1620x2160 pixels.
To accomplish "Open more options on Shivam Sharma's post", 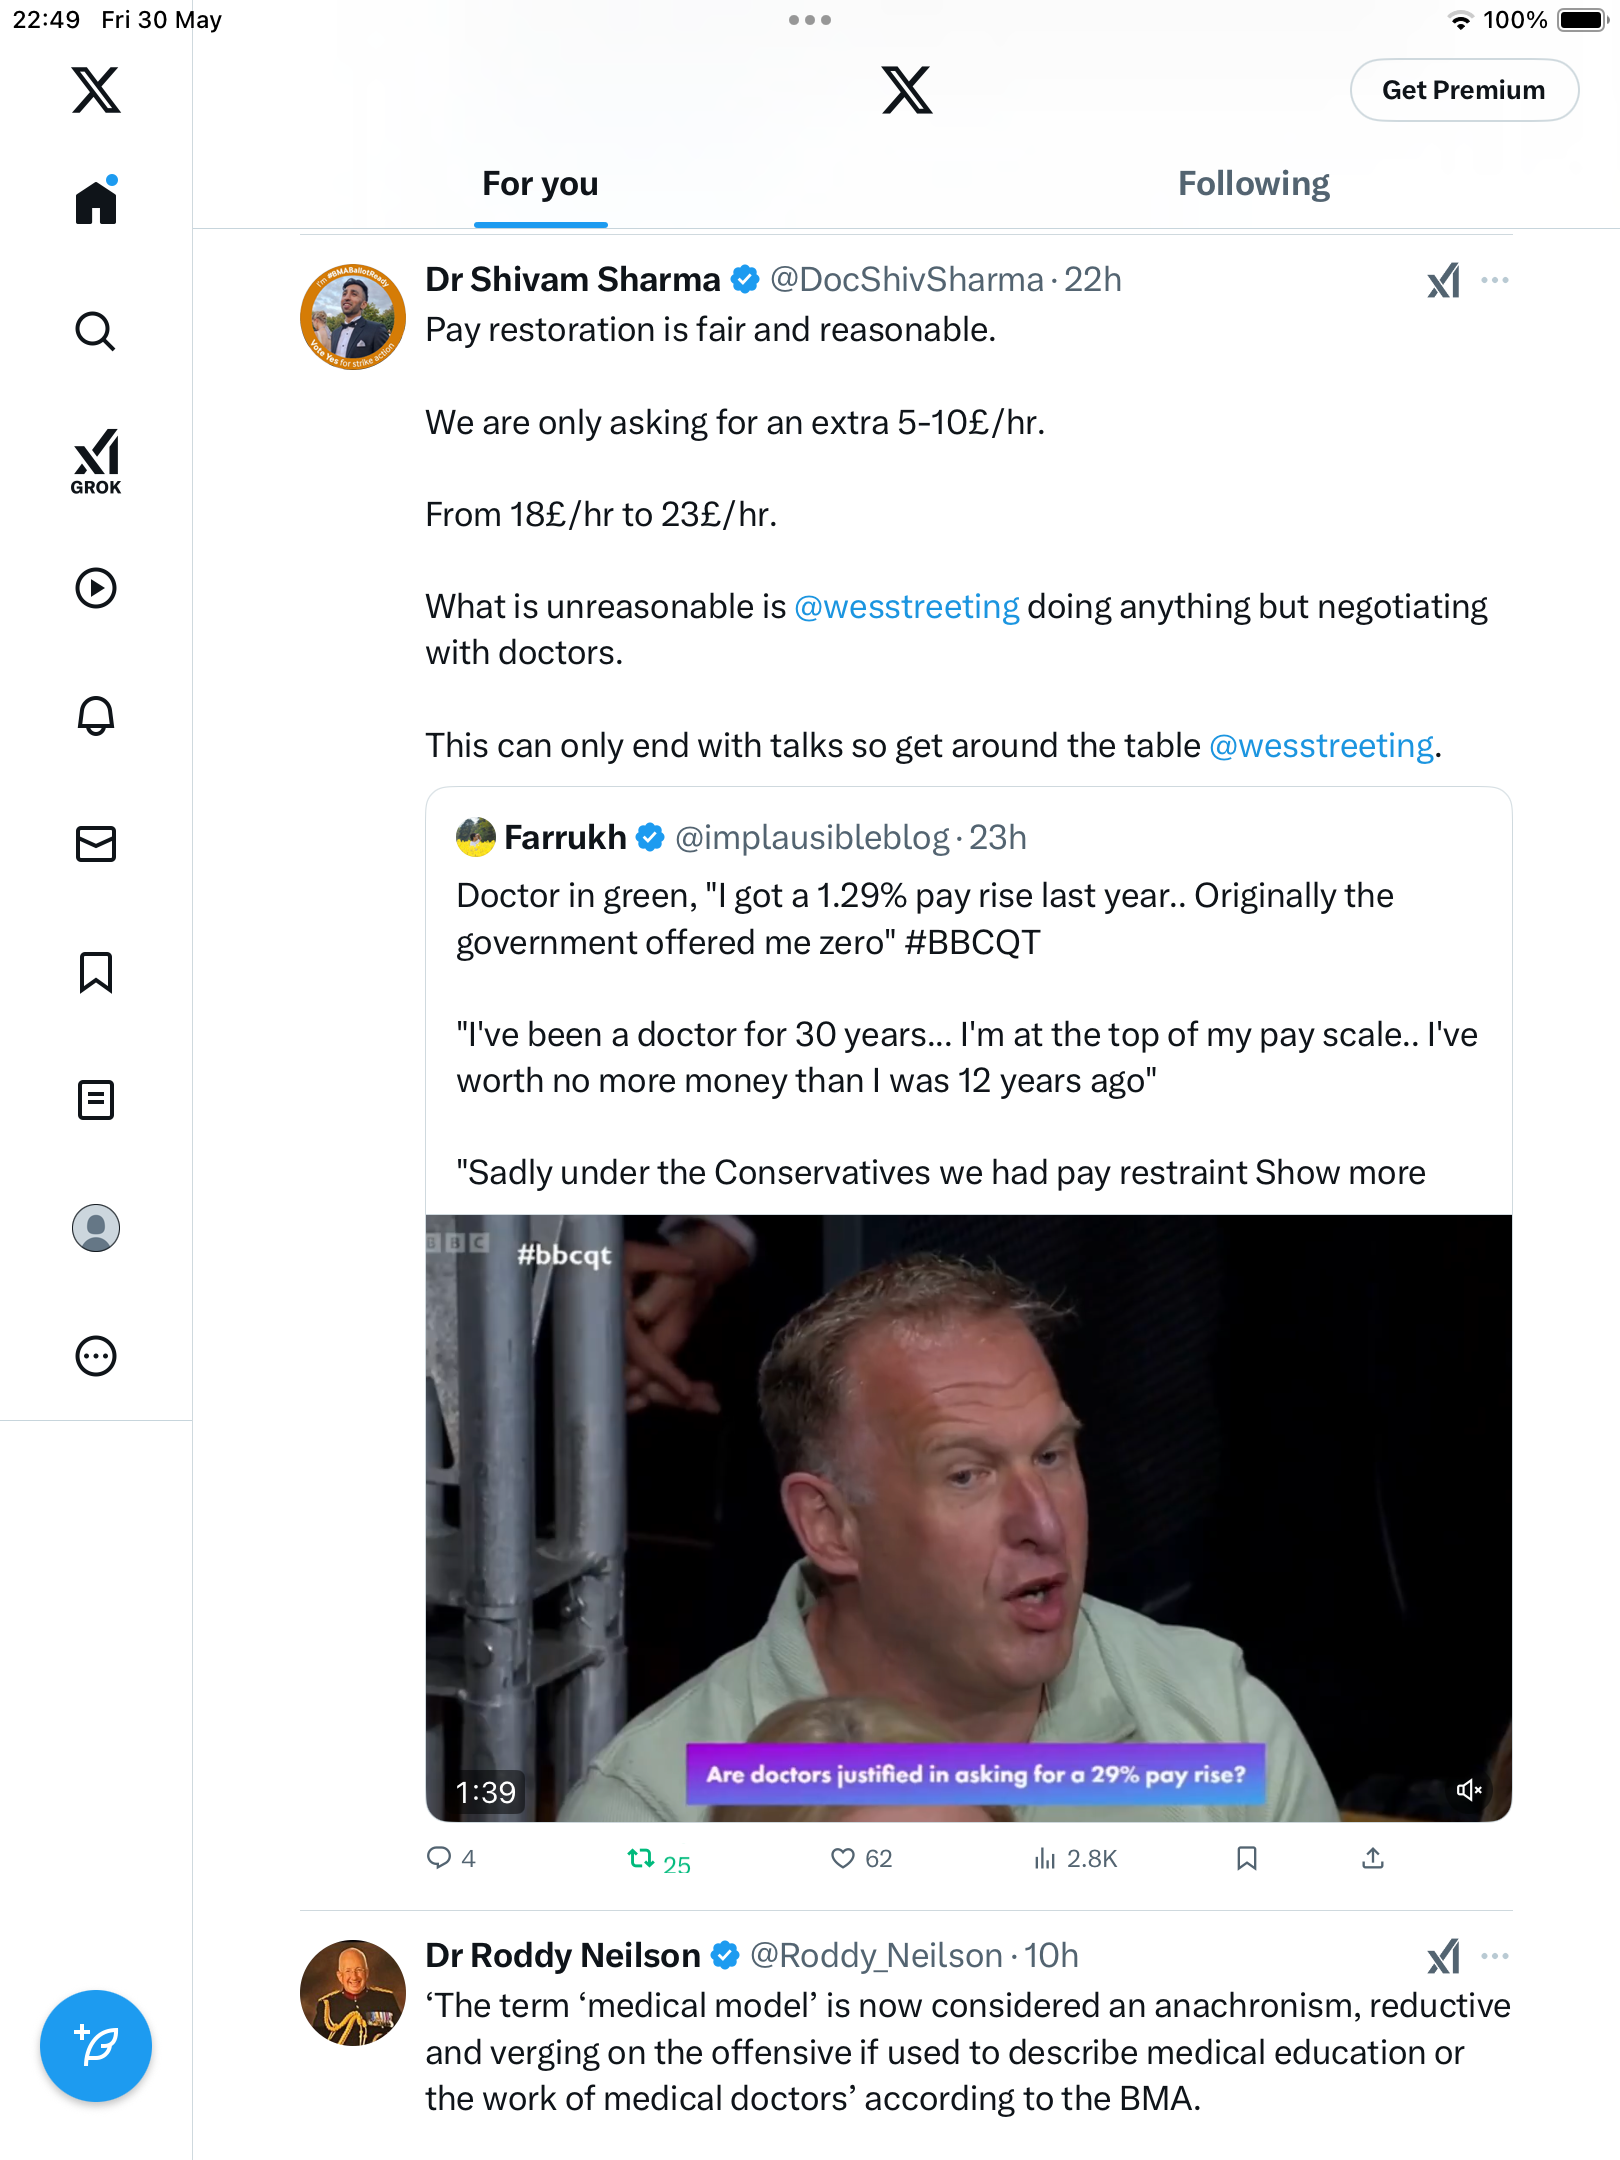I will tap(1495, 280).
